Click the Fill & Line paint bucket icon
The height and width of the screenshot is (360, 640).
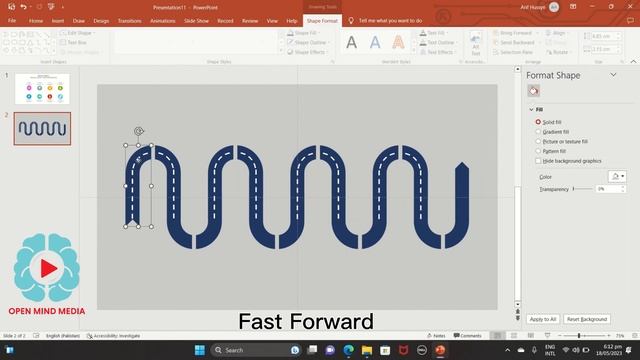pyautogui.click(x=533, y=91)
